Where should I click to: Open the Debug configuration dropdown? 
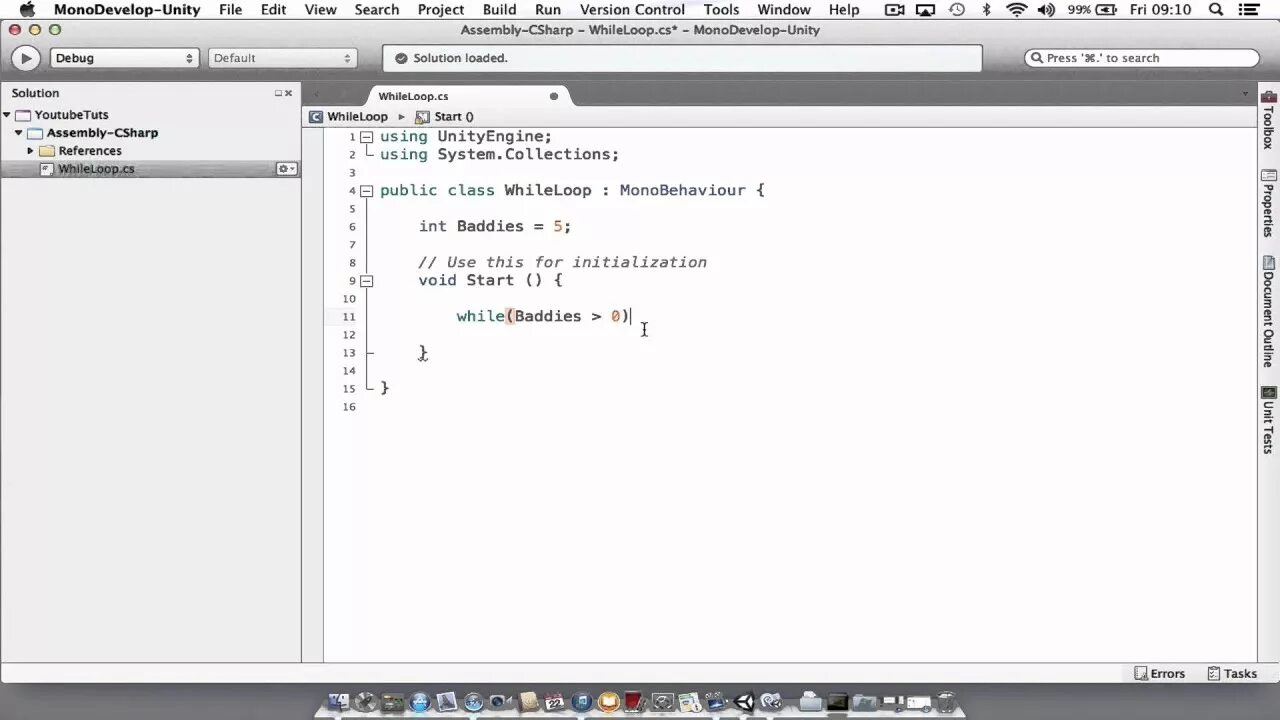124,58
